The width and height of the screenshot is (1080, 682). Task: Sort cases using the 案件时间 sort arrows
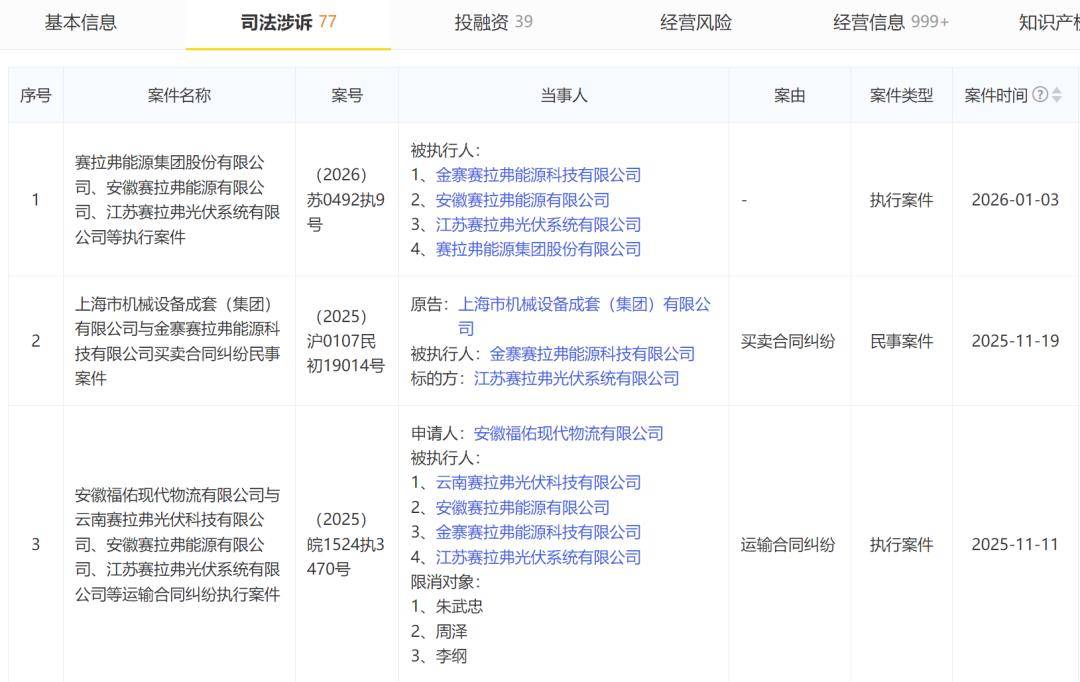tap(1057, 95)
